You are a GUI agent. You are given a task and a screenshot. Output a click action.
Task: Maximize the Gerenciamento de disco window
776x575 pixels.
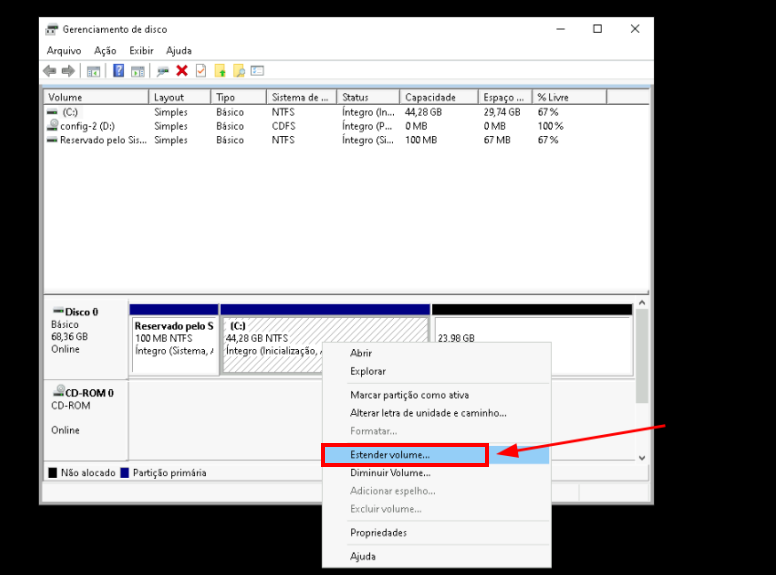(597, 29)
